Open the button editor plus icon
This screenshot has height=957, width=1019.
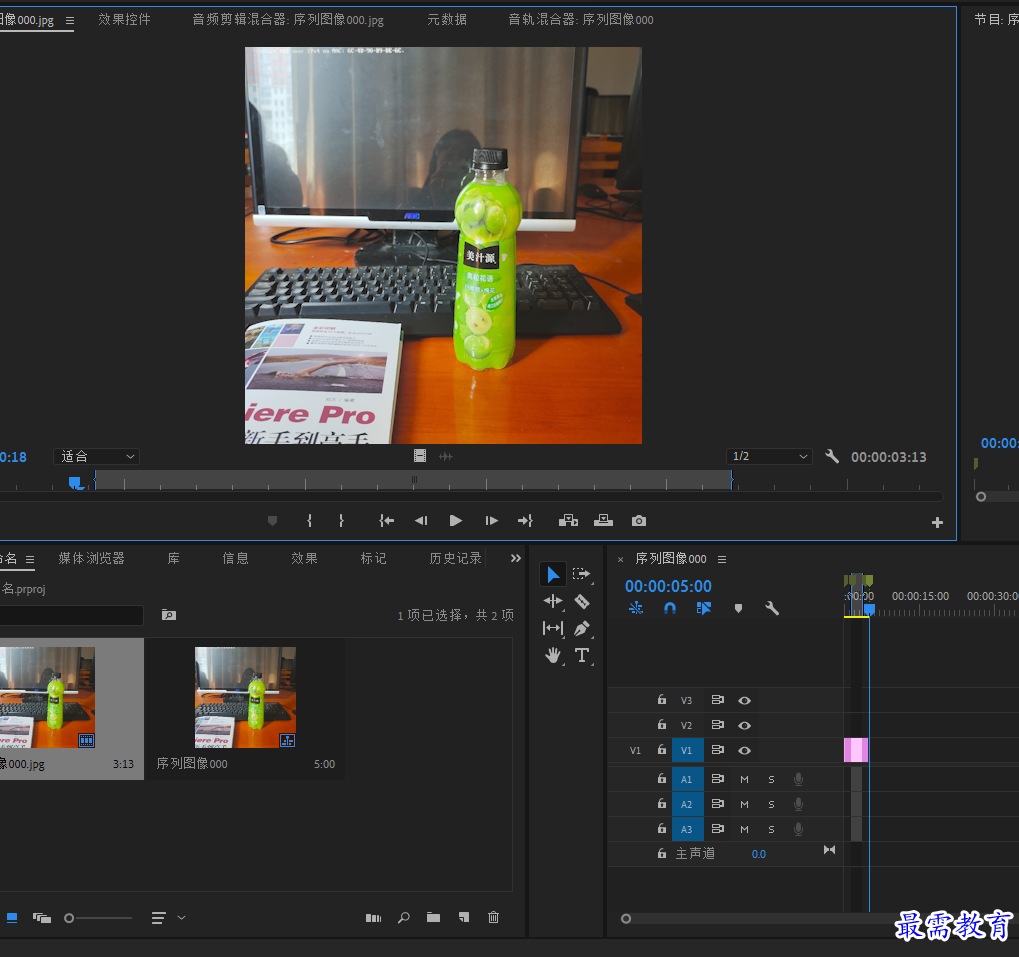937,522
